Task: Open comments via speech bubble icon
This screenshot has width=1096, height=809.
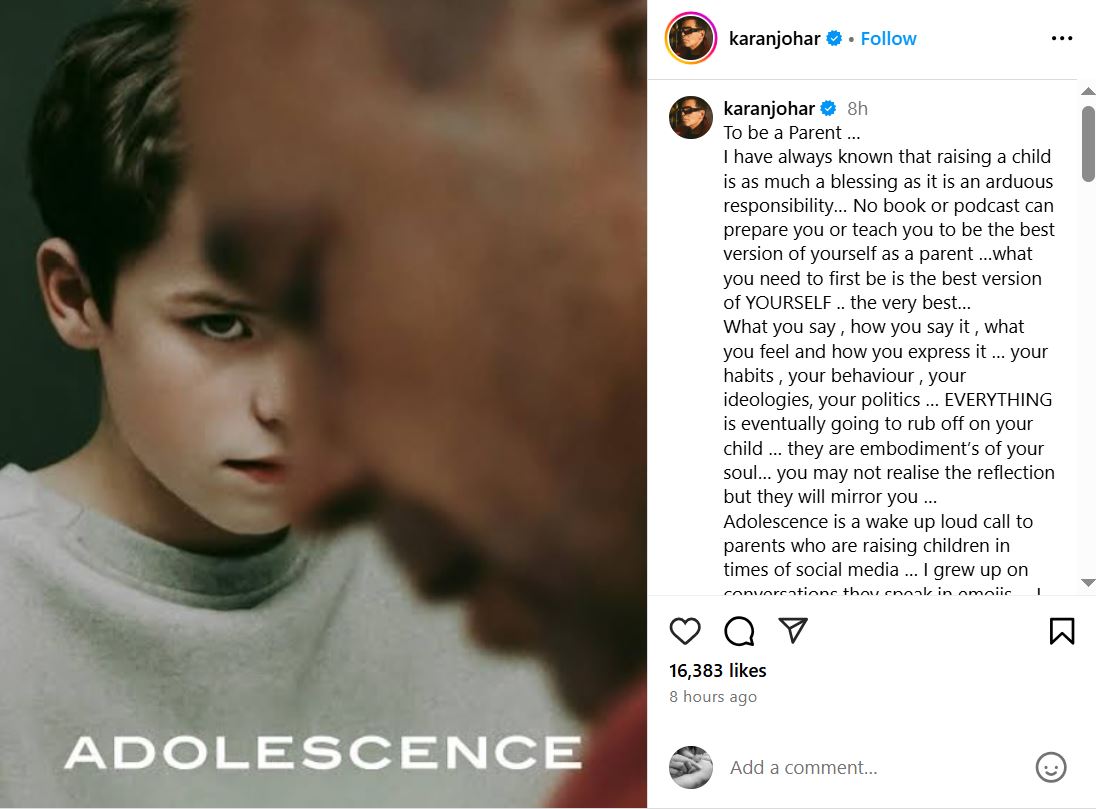Action: pos(739,631)
